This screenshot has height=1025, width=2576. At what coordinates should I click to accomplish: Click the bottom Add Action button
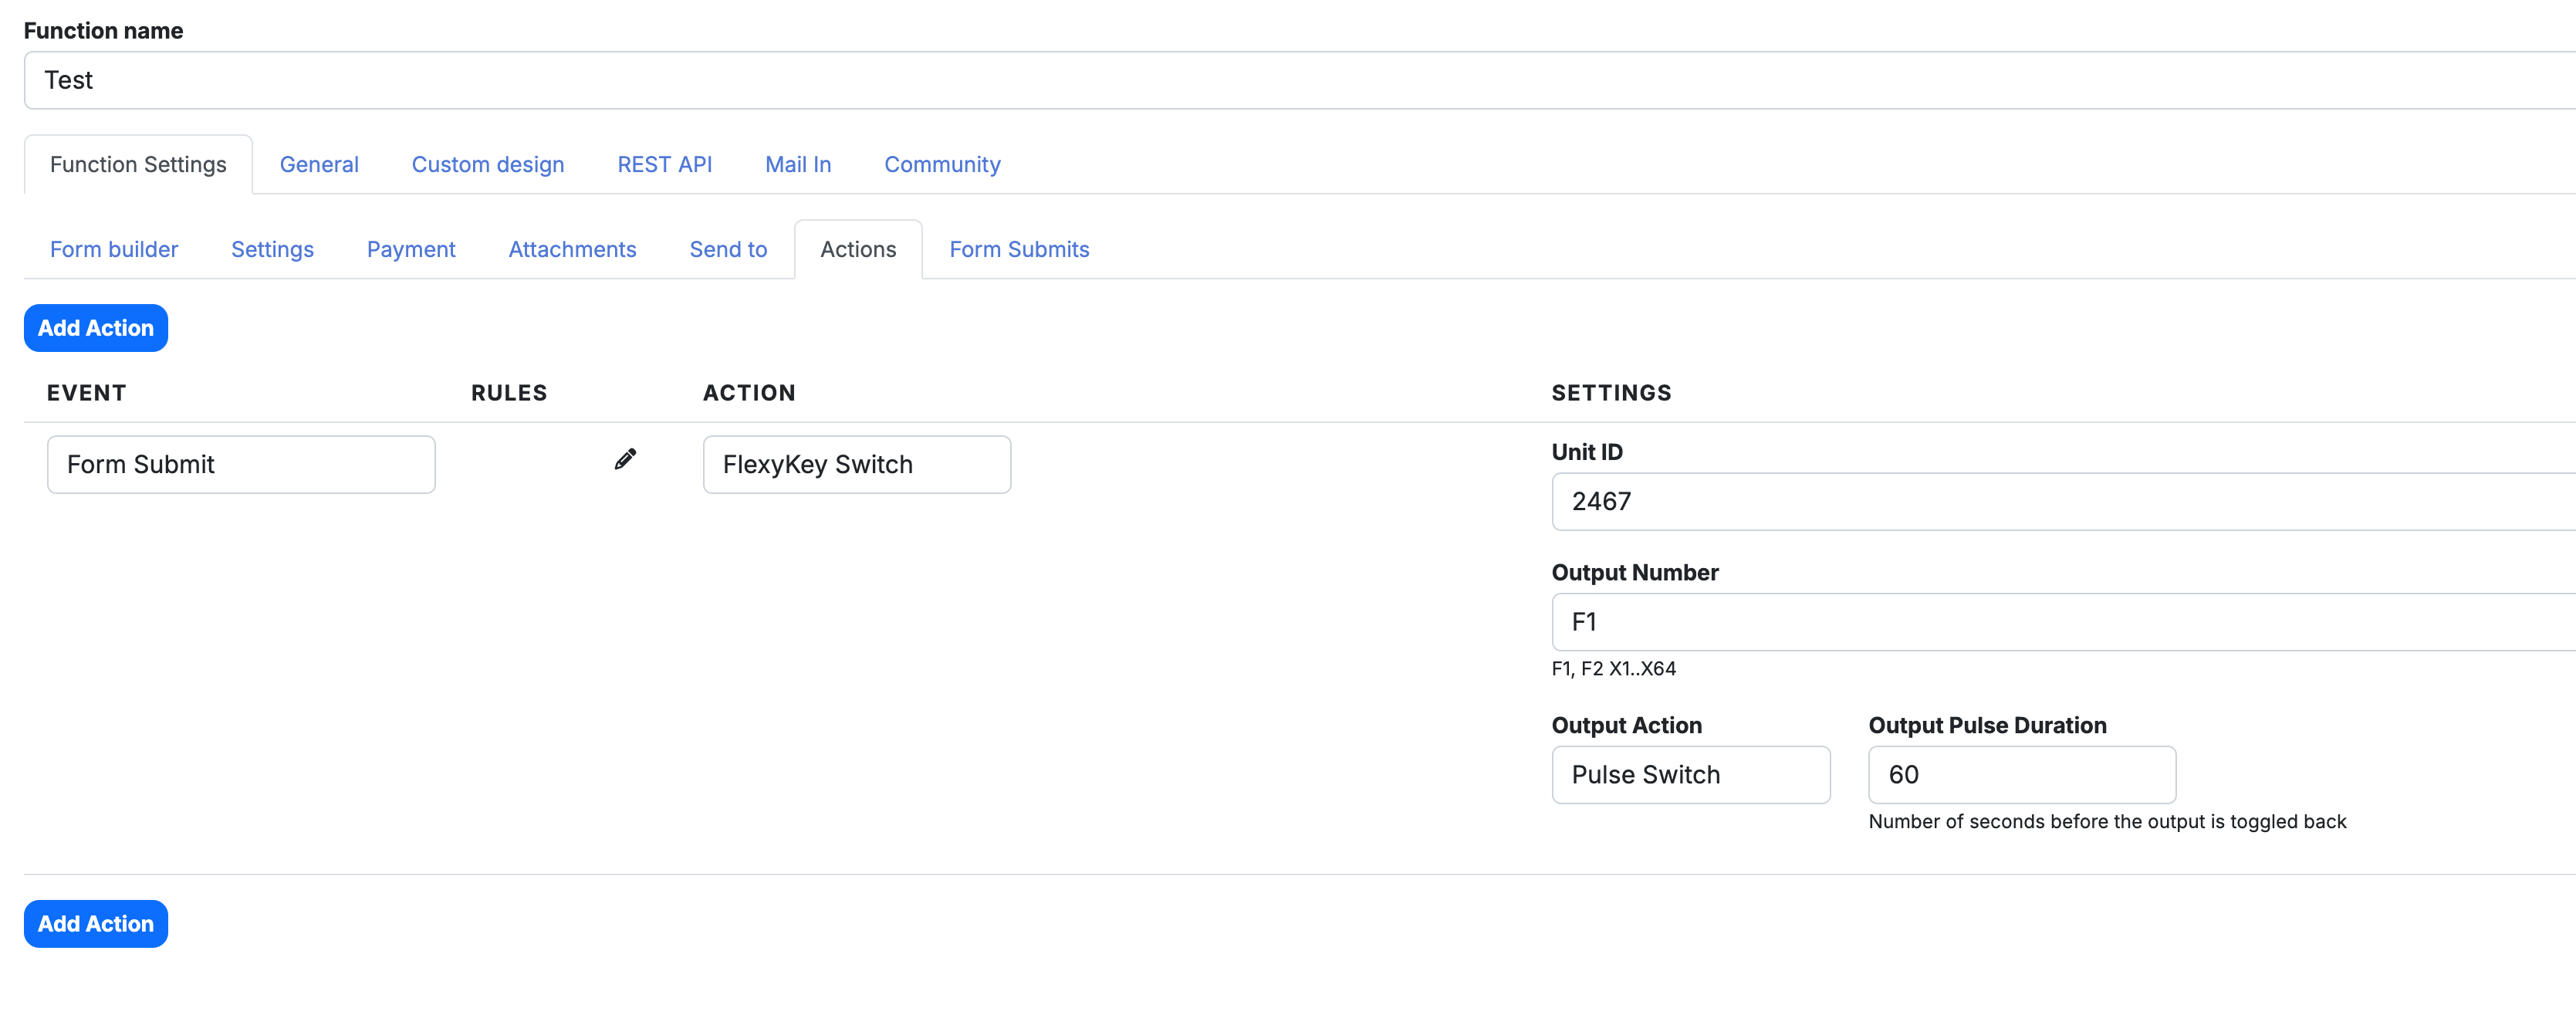point(96,923)
